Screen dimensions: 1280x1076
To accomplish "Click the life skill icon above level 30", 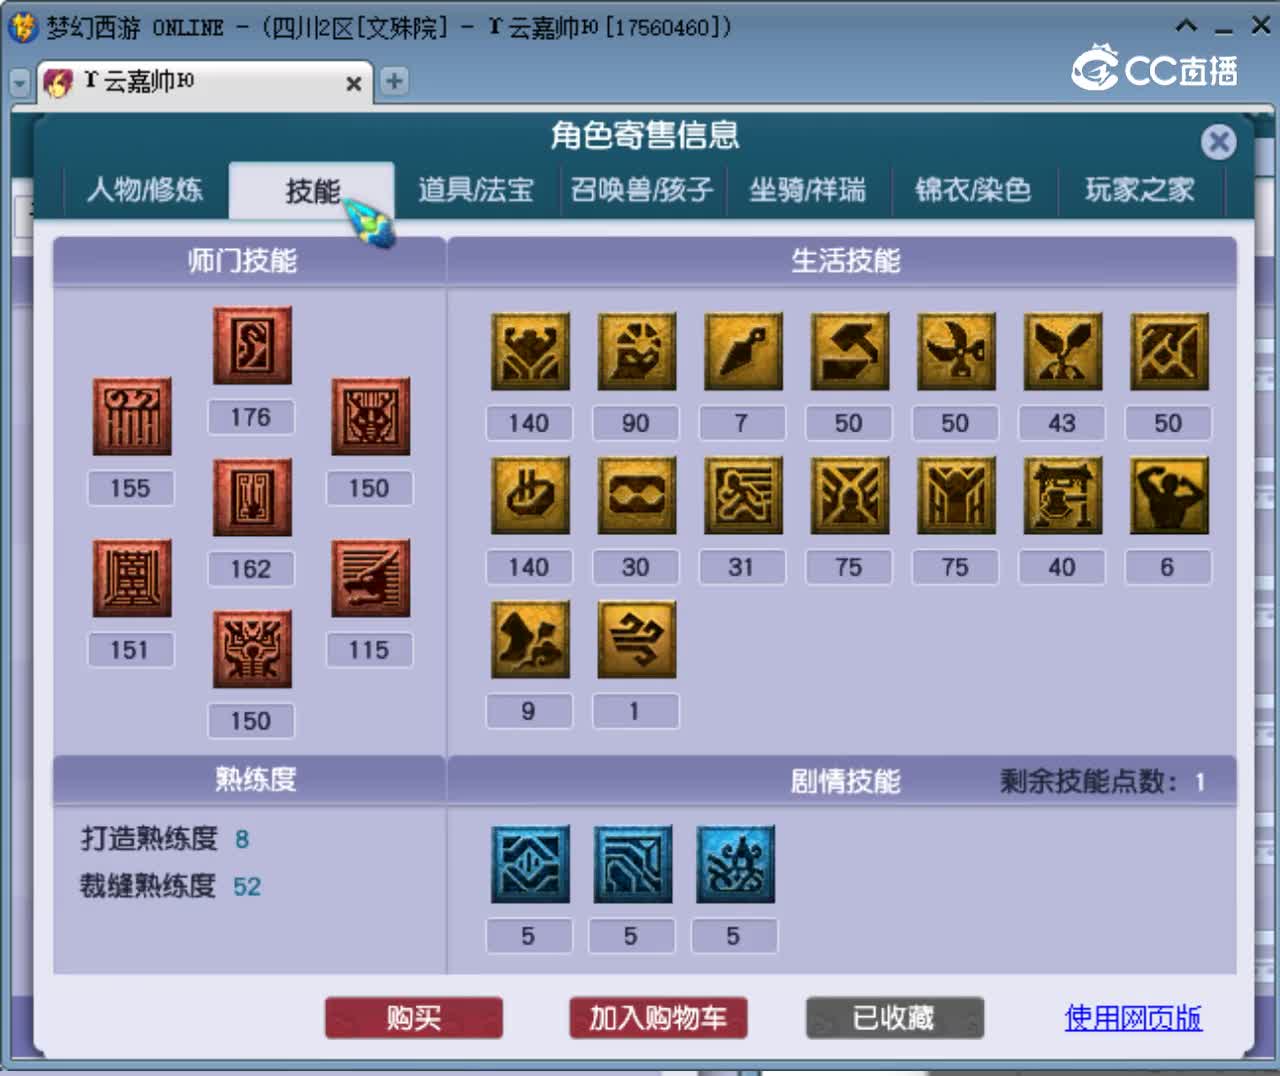I will click(637, 495).
